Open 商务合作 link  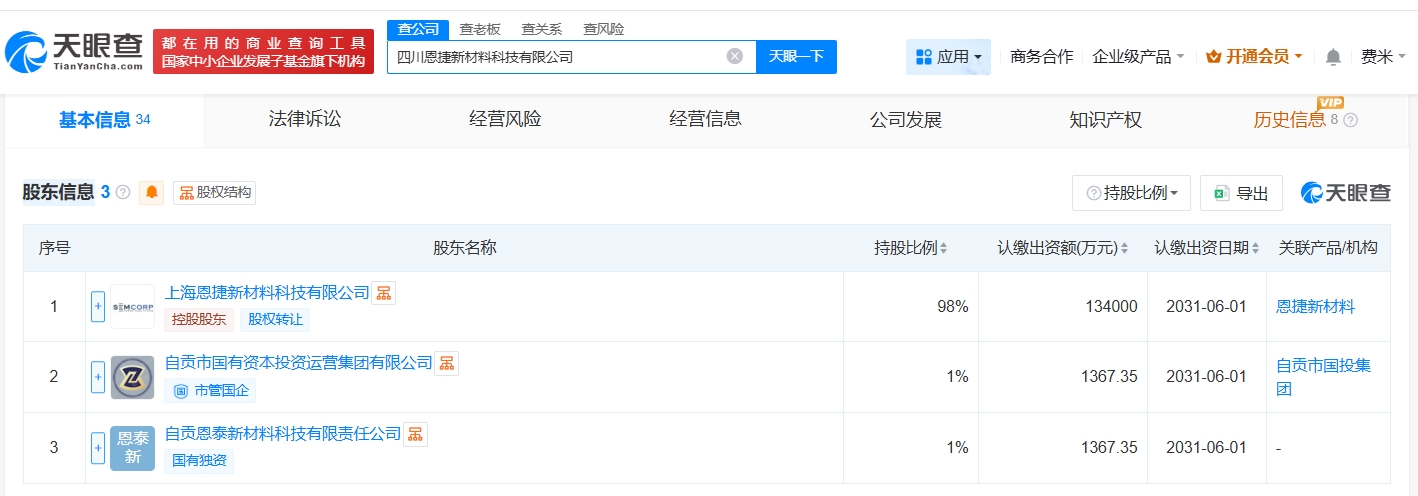click(x=1041, y=57)
